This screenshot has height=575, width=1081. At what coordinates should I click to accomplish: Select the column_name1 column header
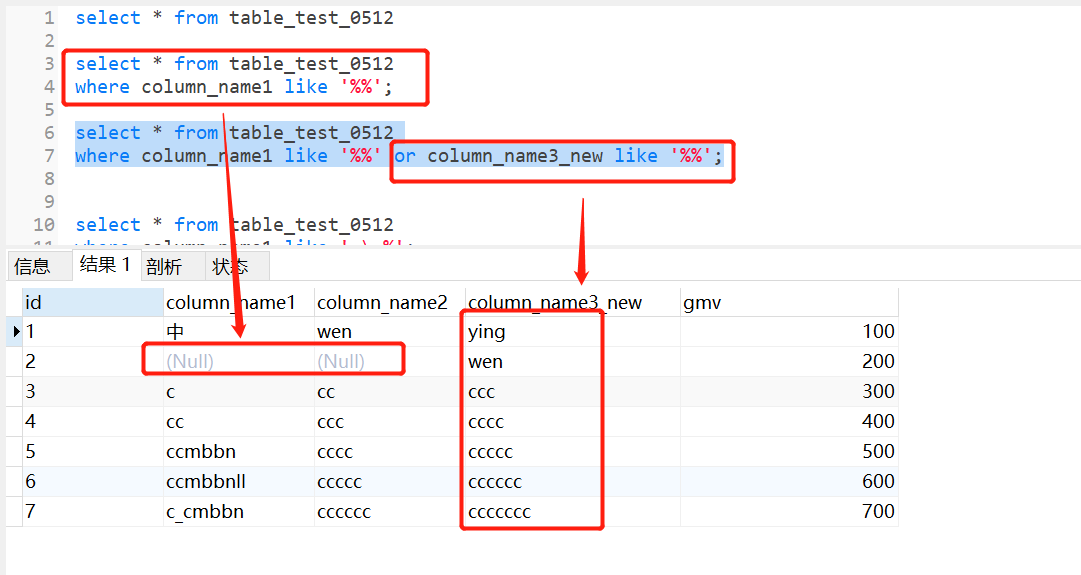click(x=239, y=303)
